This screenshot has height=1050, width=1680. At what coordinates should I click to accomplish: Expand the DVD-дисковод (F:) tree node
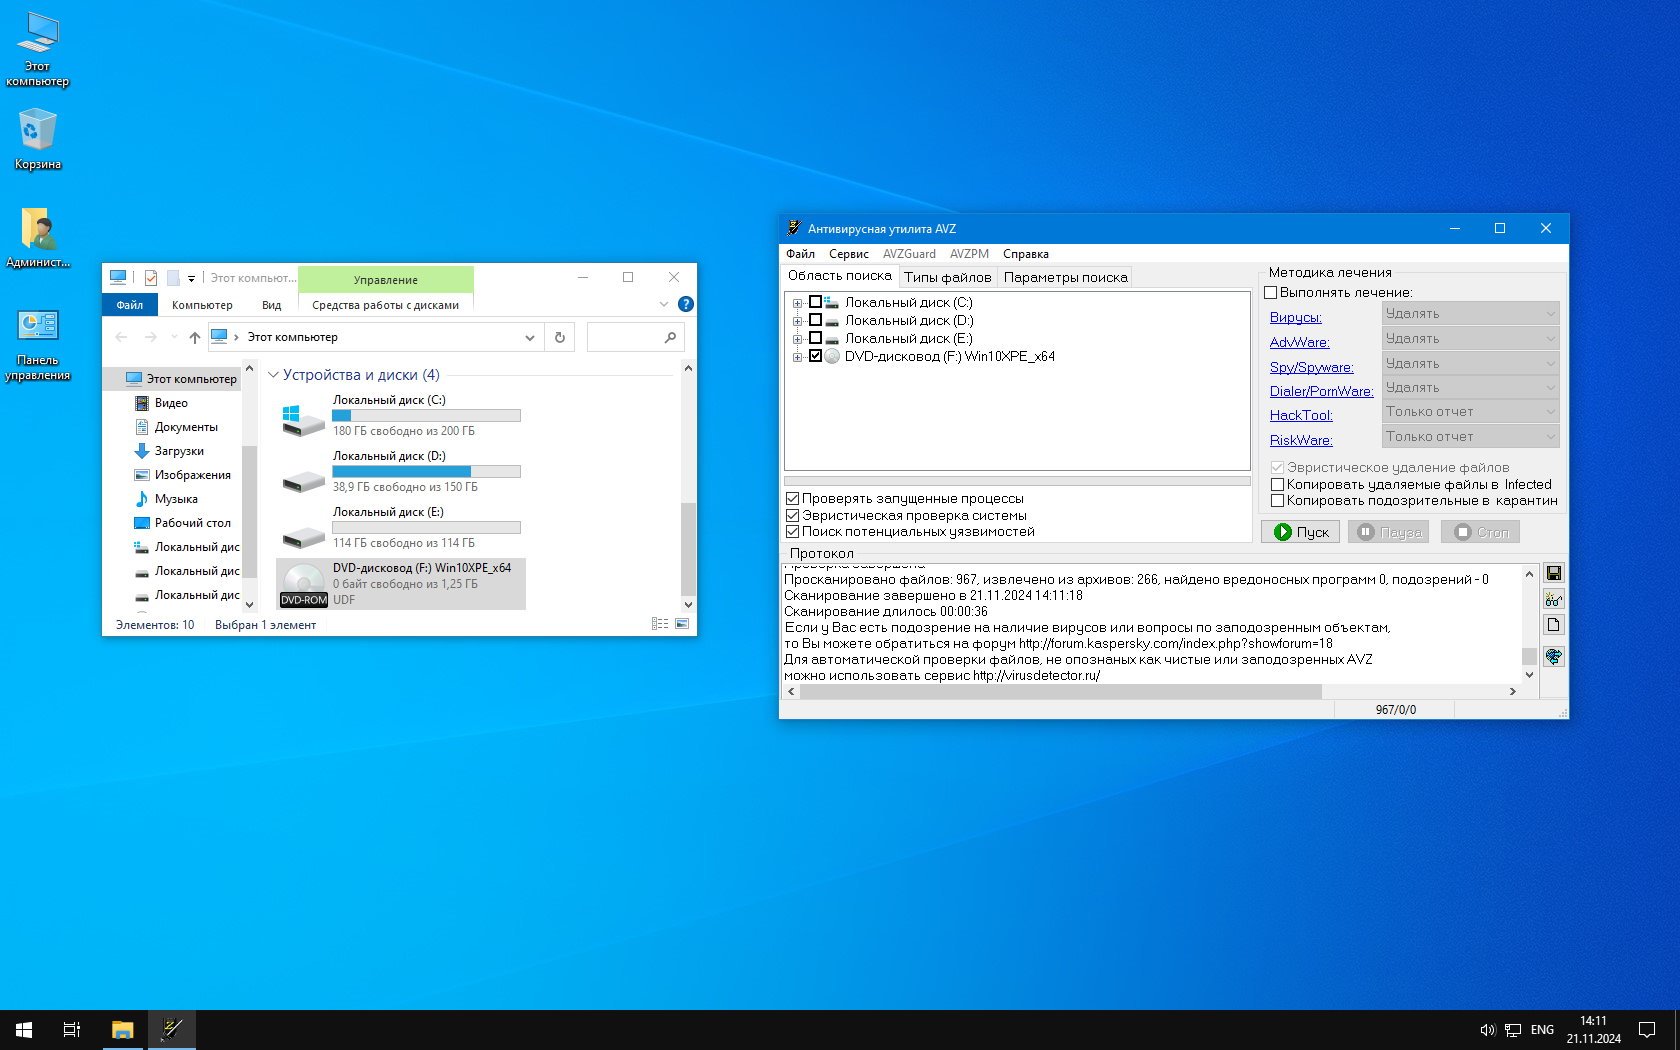pos(797,357)
